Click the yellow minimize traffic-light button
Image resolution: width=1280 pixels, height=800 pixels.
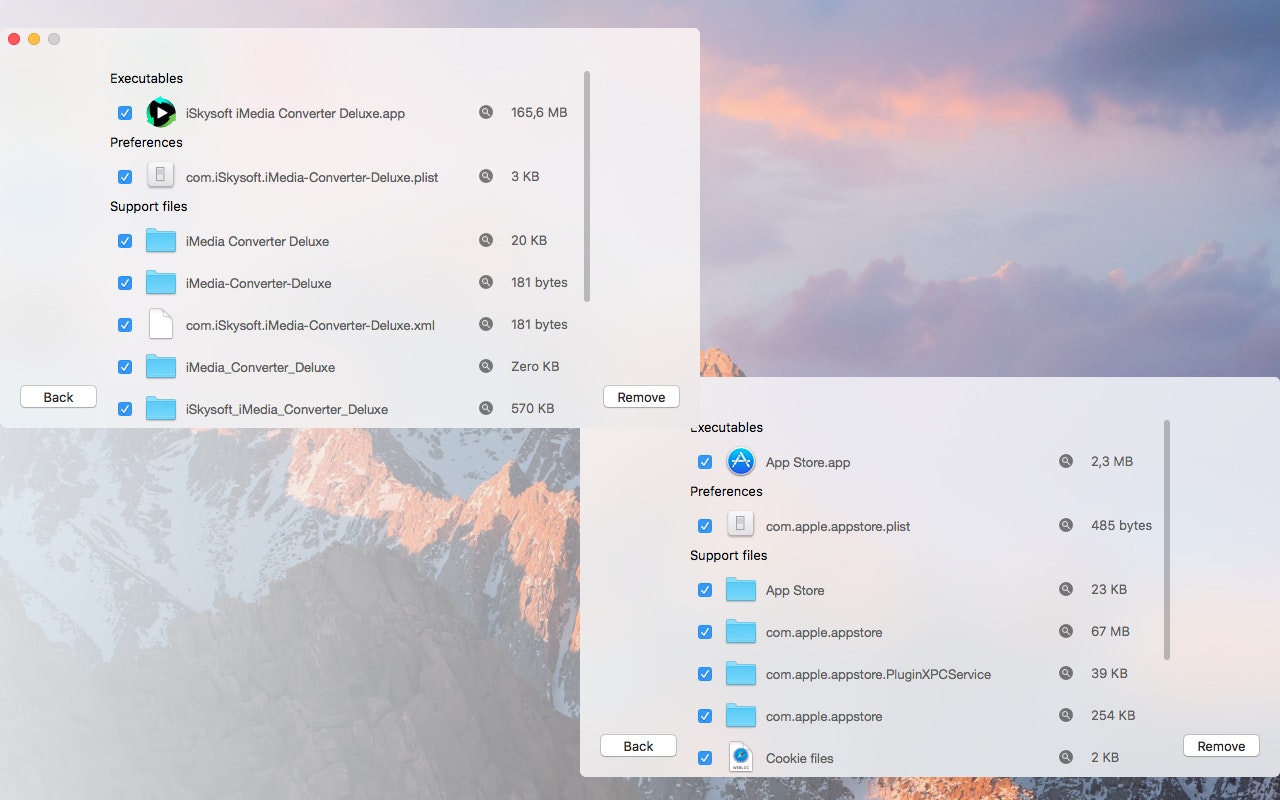pos(33,39)
